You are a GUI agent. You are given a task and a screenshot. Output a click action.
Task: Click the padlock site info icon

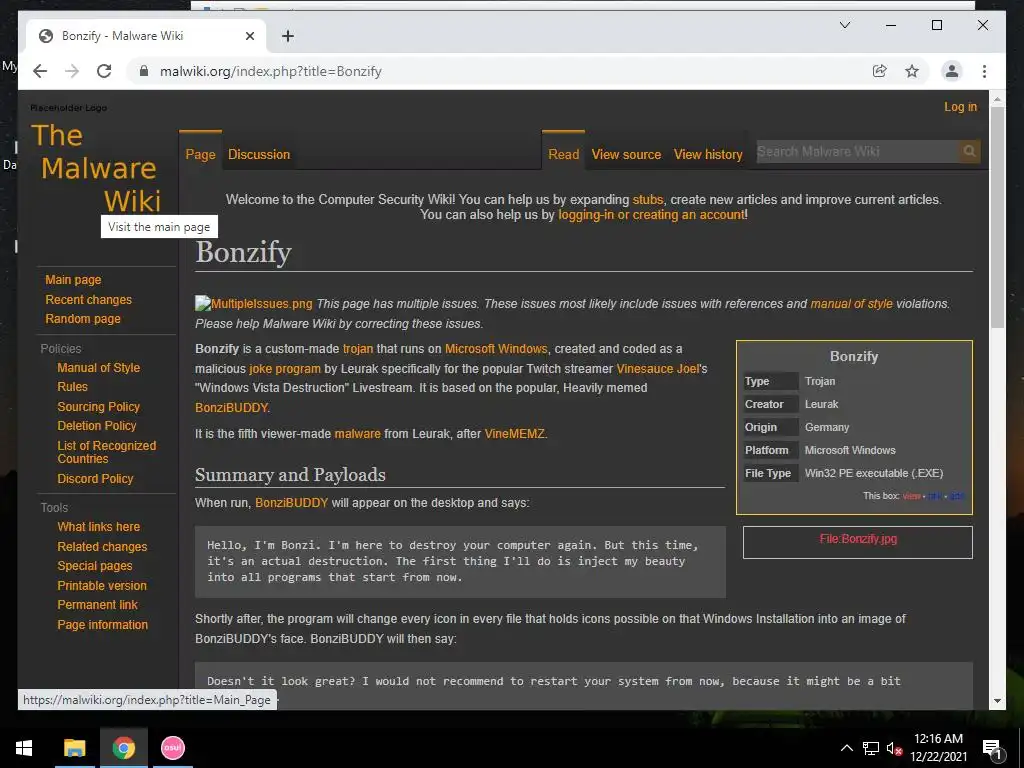click(x=144, y=71)
